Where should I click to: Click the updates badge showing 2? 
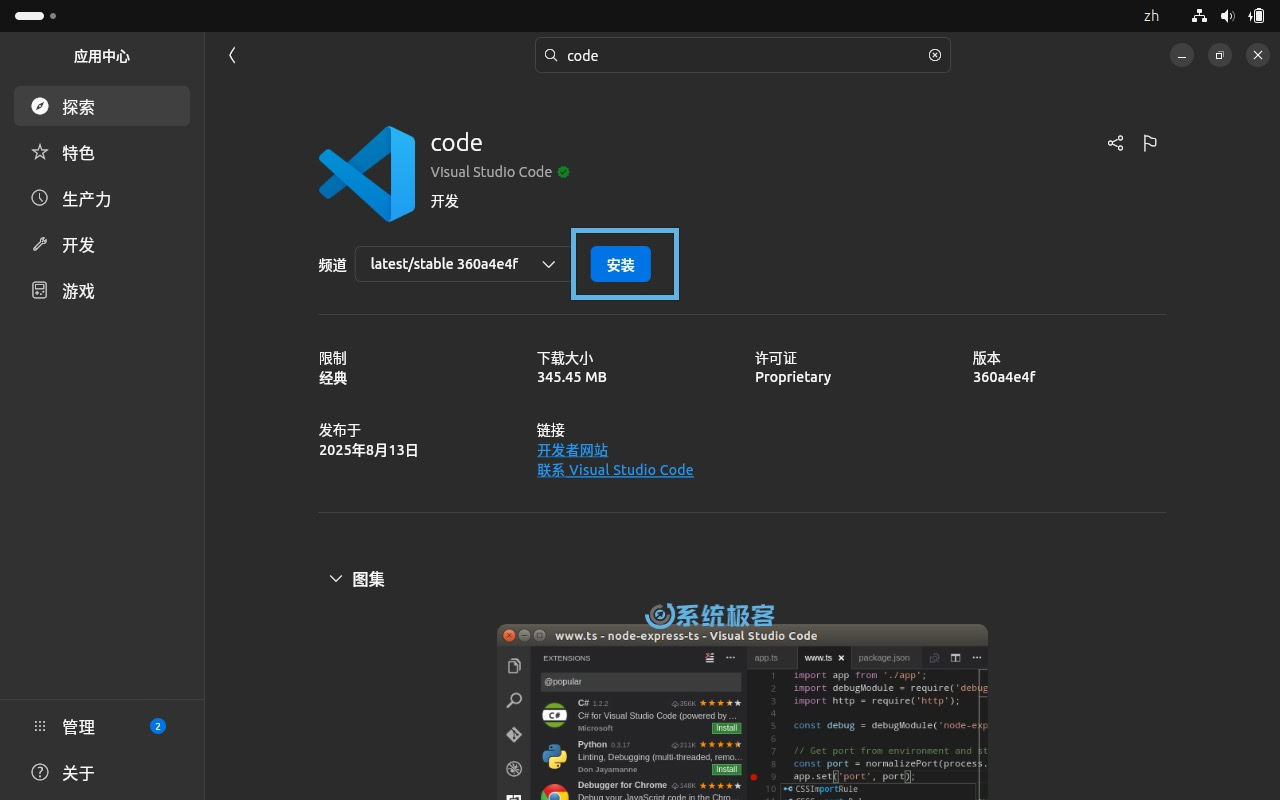(x=158, y=726)
